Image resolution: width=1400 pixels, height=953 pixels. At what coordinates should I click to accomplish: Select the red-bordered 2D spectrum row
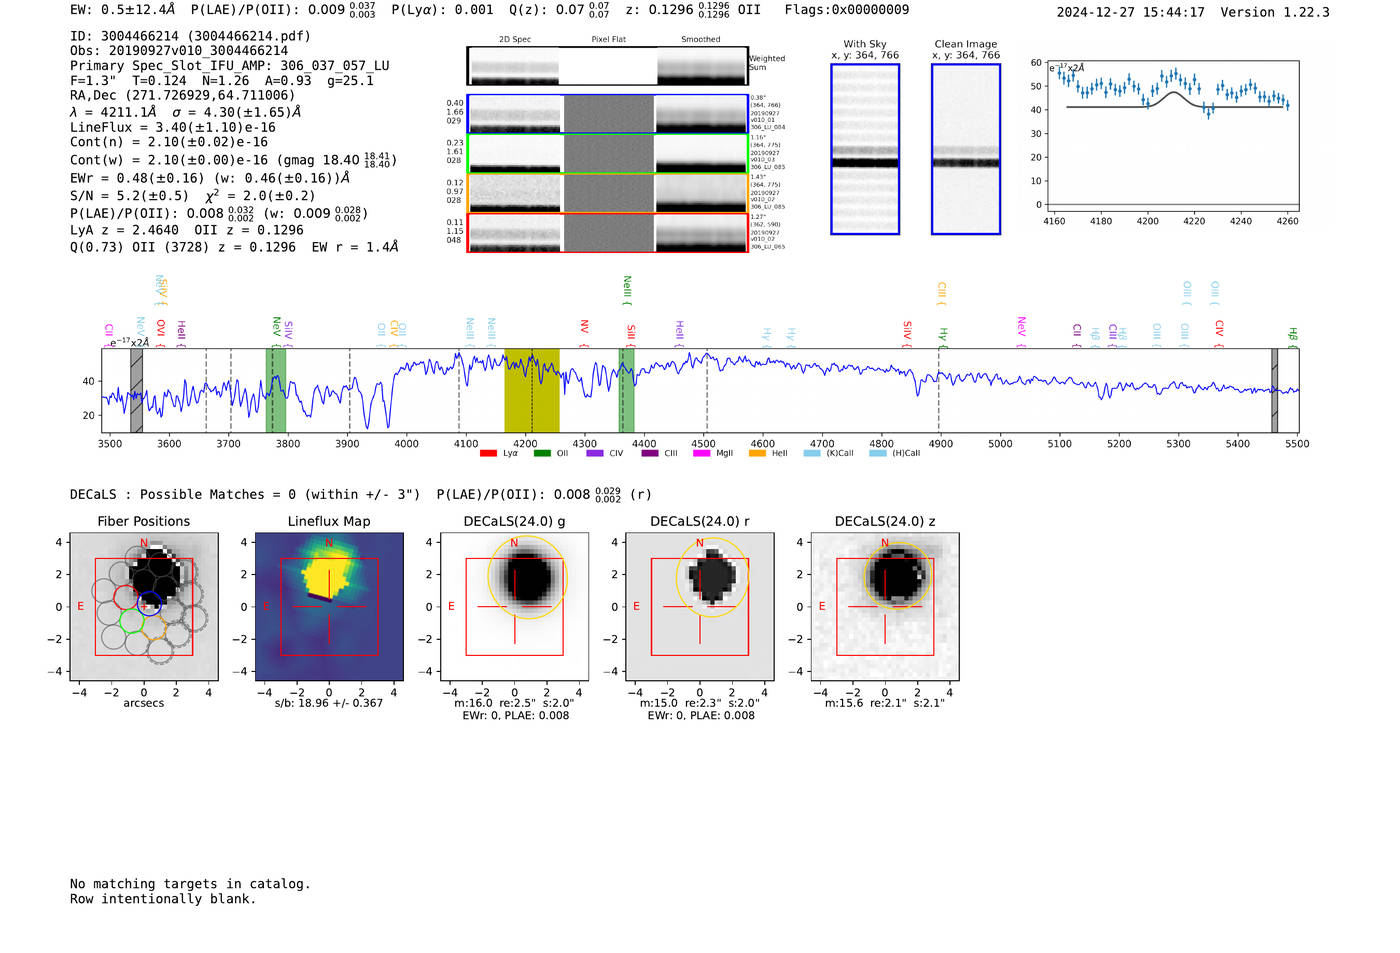(x=608, y=232)
